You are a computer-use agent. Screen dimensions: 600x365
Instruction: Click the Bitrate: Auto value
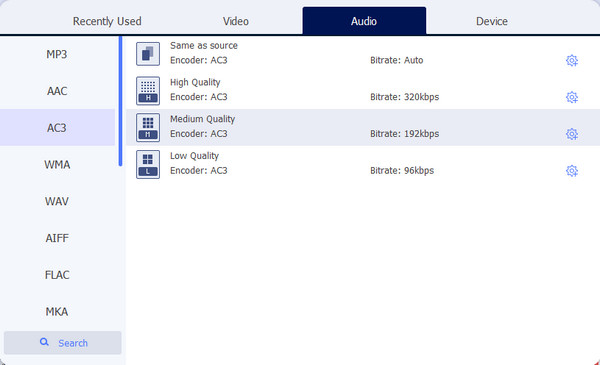396,60
